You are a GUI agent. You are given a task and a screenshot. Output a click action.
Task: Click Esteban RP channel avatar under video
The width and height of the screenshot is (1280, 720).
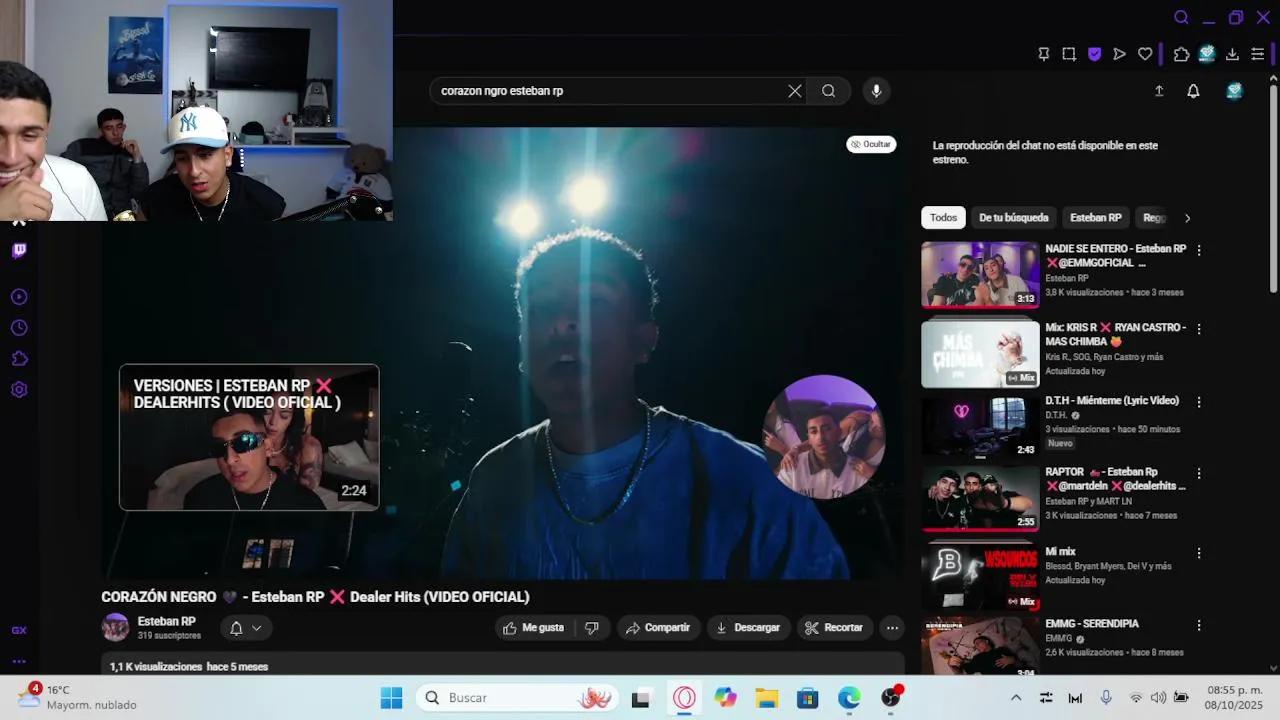116,628
